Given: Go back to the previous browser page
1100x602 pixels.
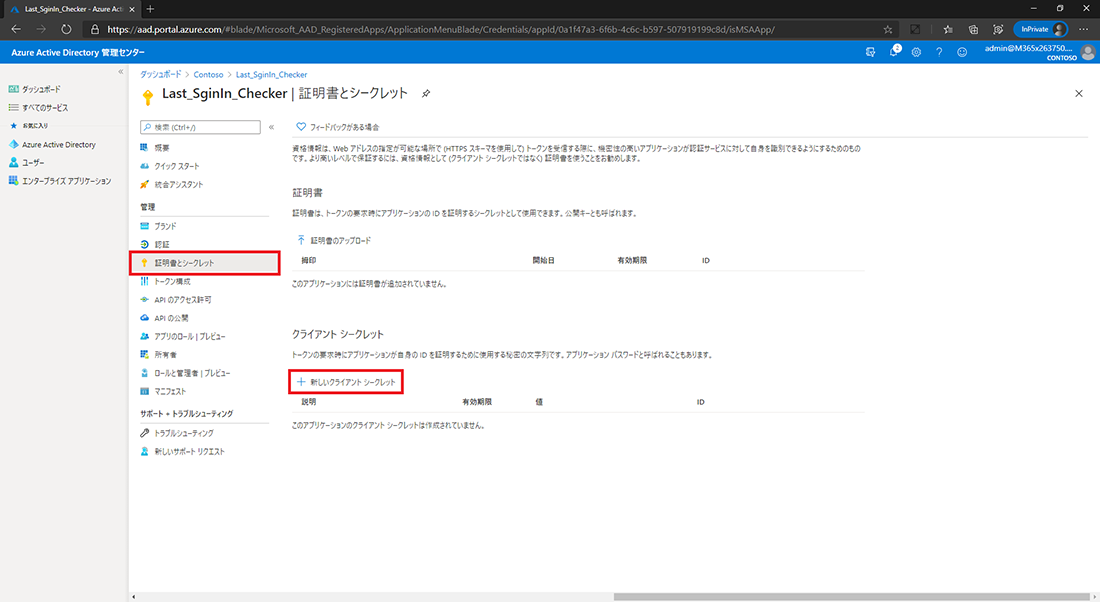Looking at the screenshot, I should (x=16, y=29).
